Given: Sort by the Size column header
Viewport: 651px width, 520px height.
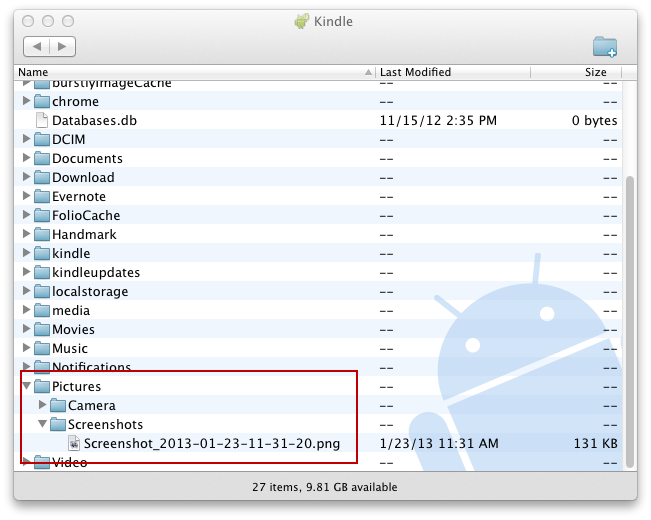Looking at the screenshot, I should (x=596, y=72).
